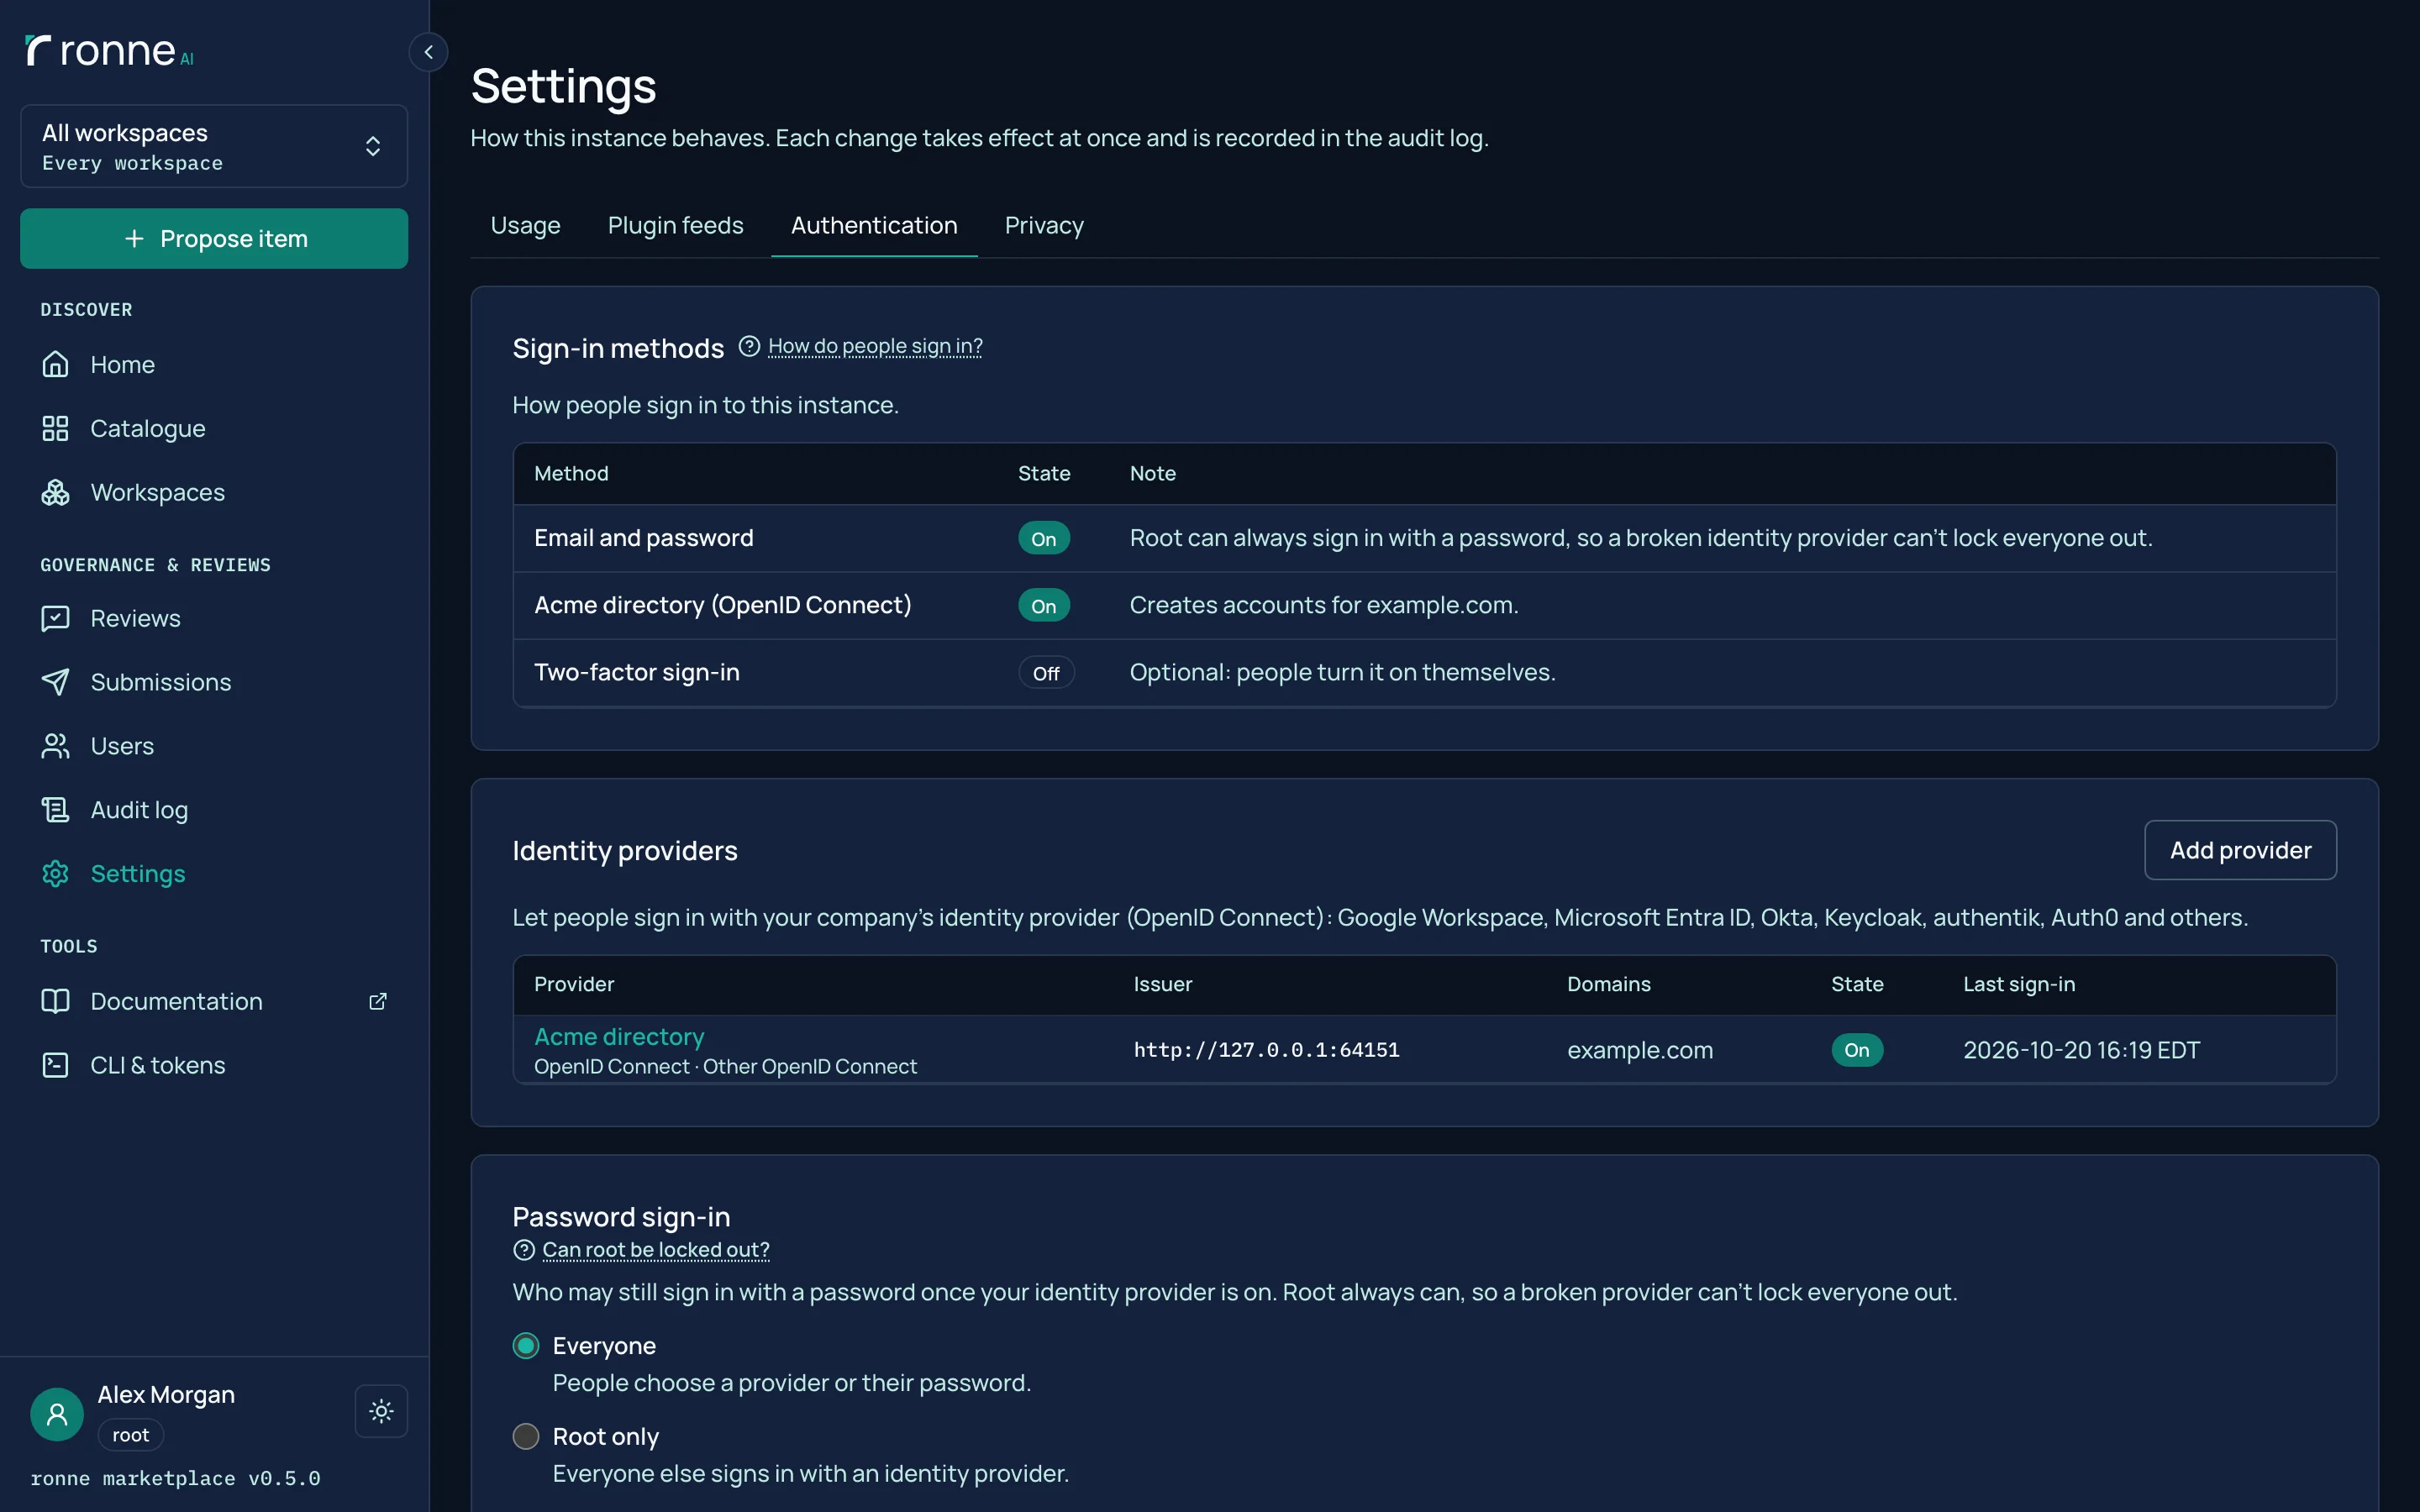The image size is (2420, 1512).
Task: Click the Add provider button
Action: [x=2240, y=850]
